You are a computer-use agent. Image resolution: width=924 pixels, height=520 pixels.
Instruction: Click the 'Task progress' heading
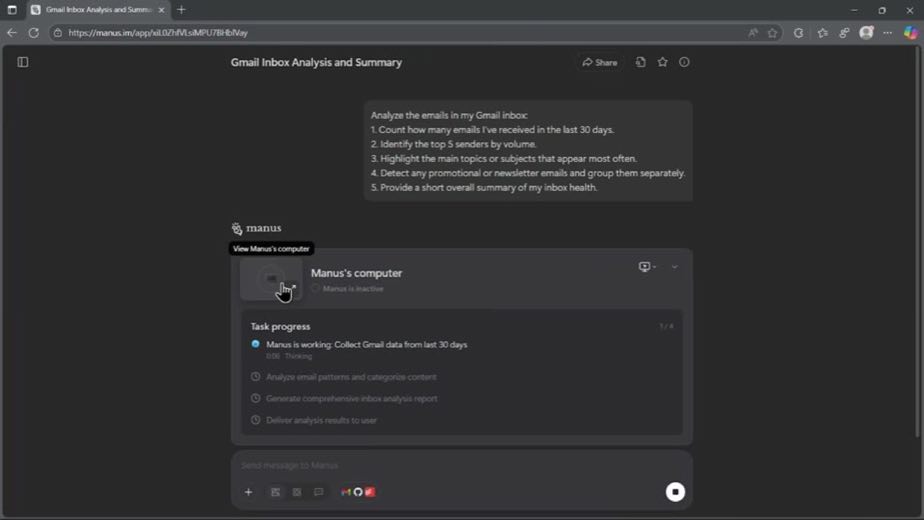280,326
